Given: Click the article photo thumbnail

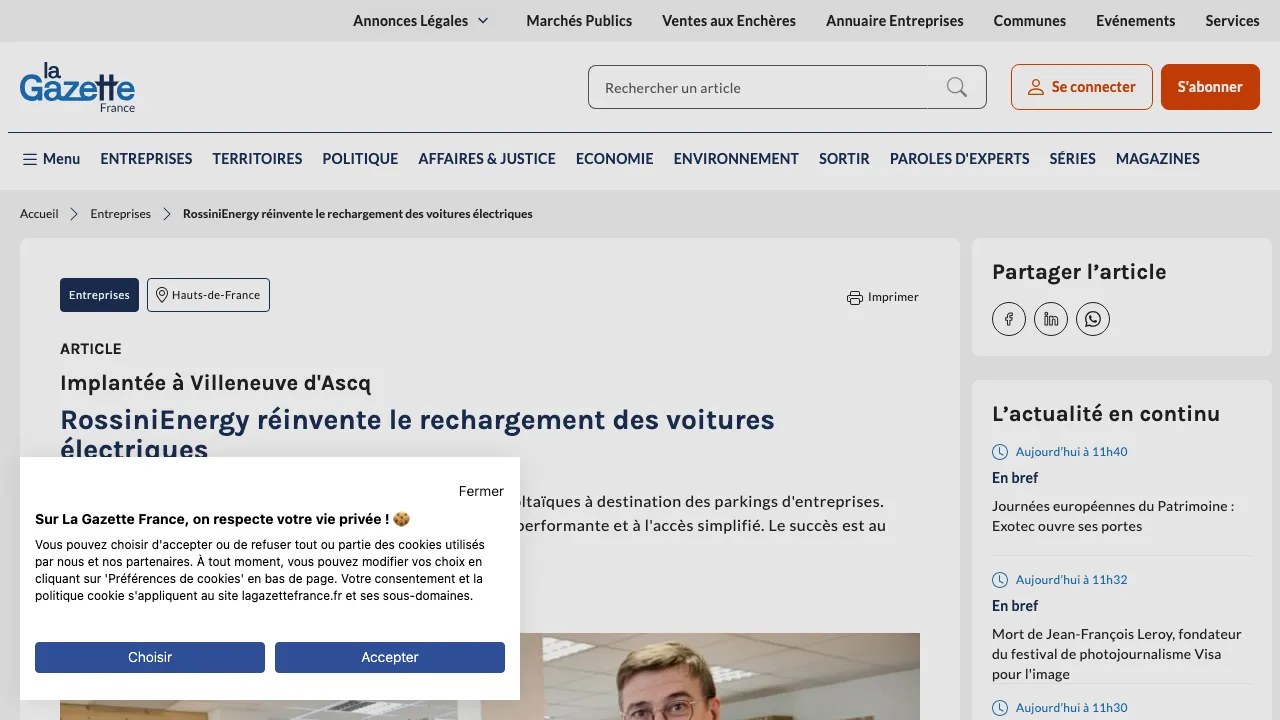Looking at the screenshot, I should (720, 676).
